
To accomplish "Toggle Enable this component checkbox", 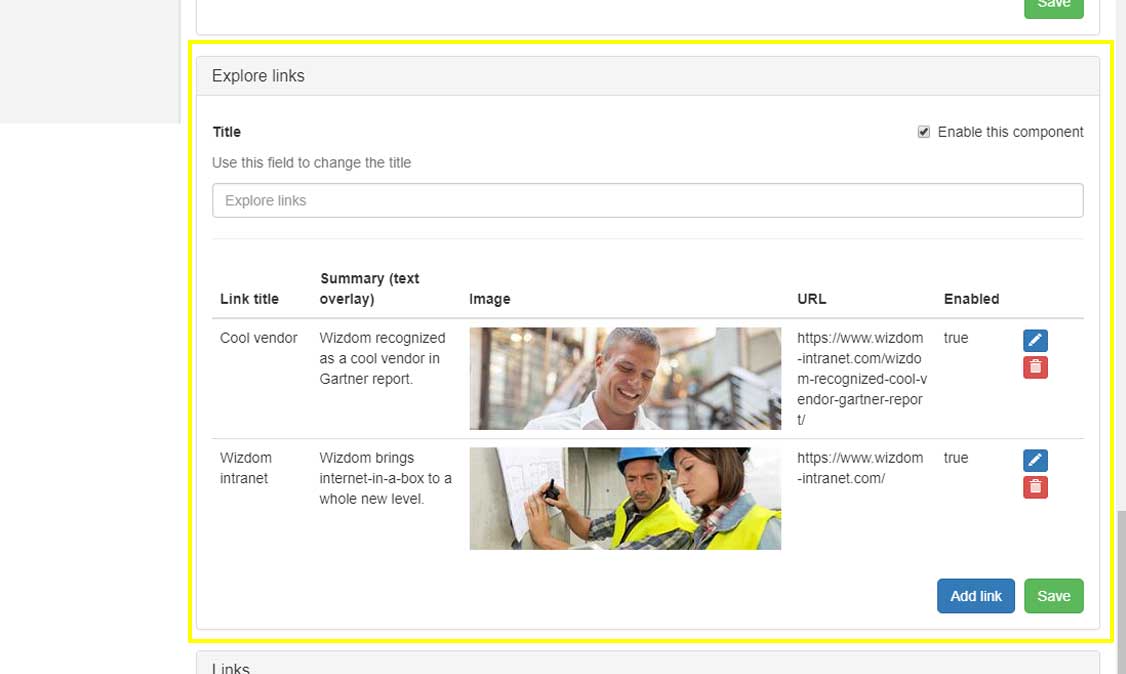I will (923, 132).
